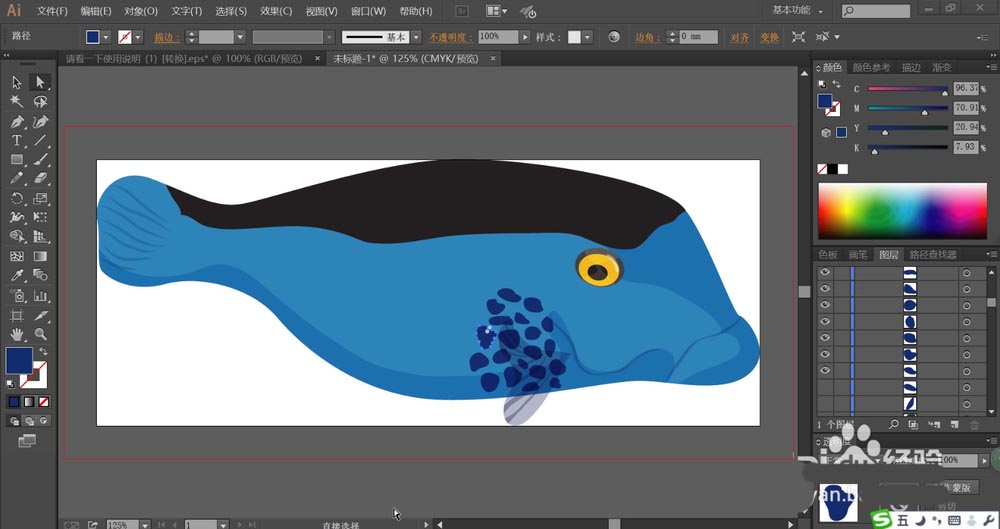Open the 效果(C) menu
The width and height of the screenshot is (1000, 529).
[x=276, y=11]
